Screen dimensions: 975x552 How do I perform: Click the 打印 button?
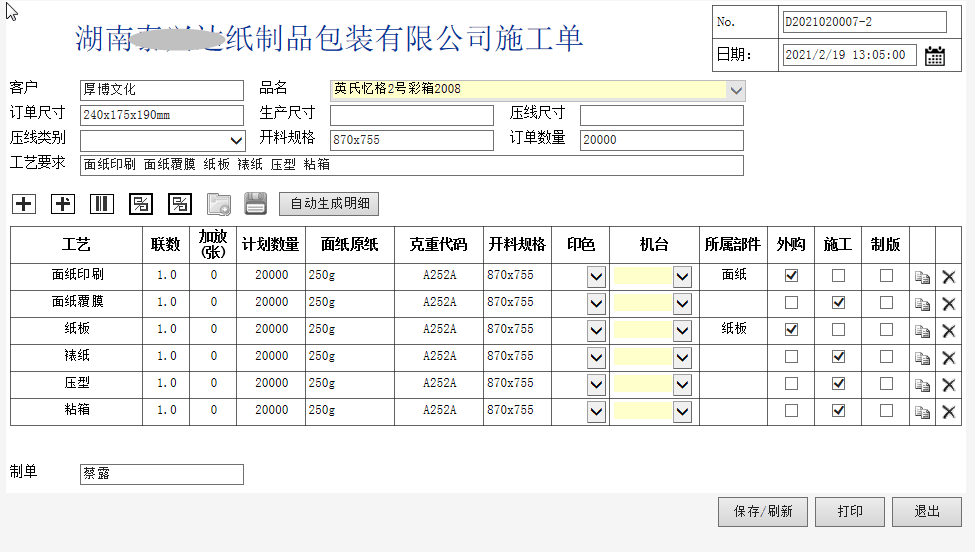[x=850, y=511]
